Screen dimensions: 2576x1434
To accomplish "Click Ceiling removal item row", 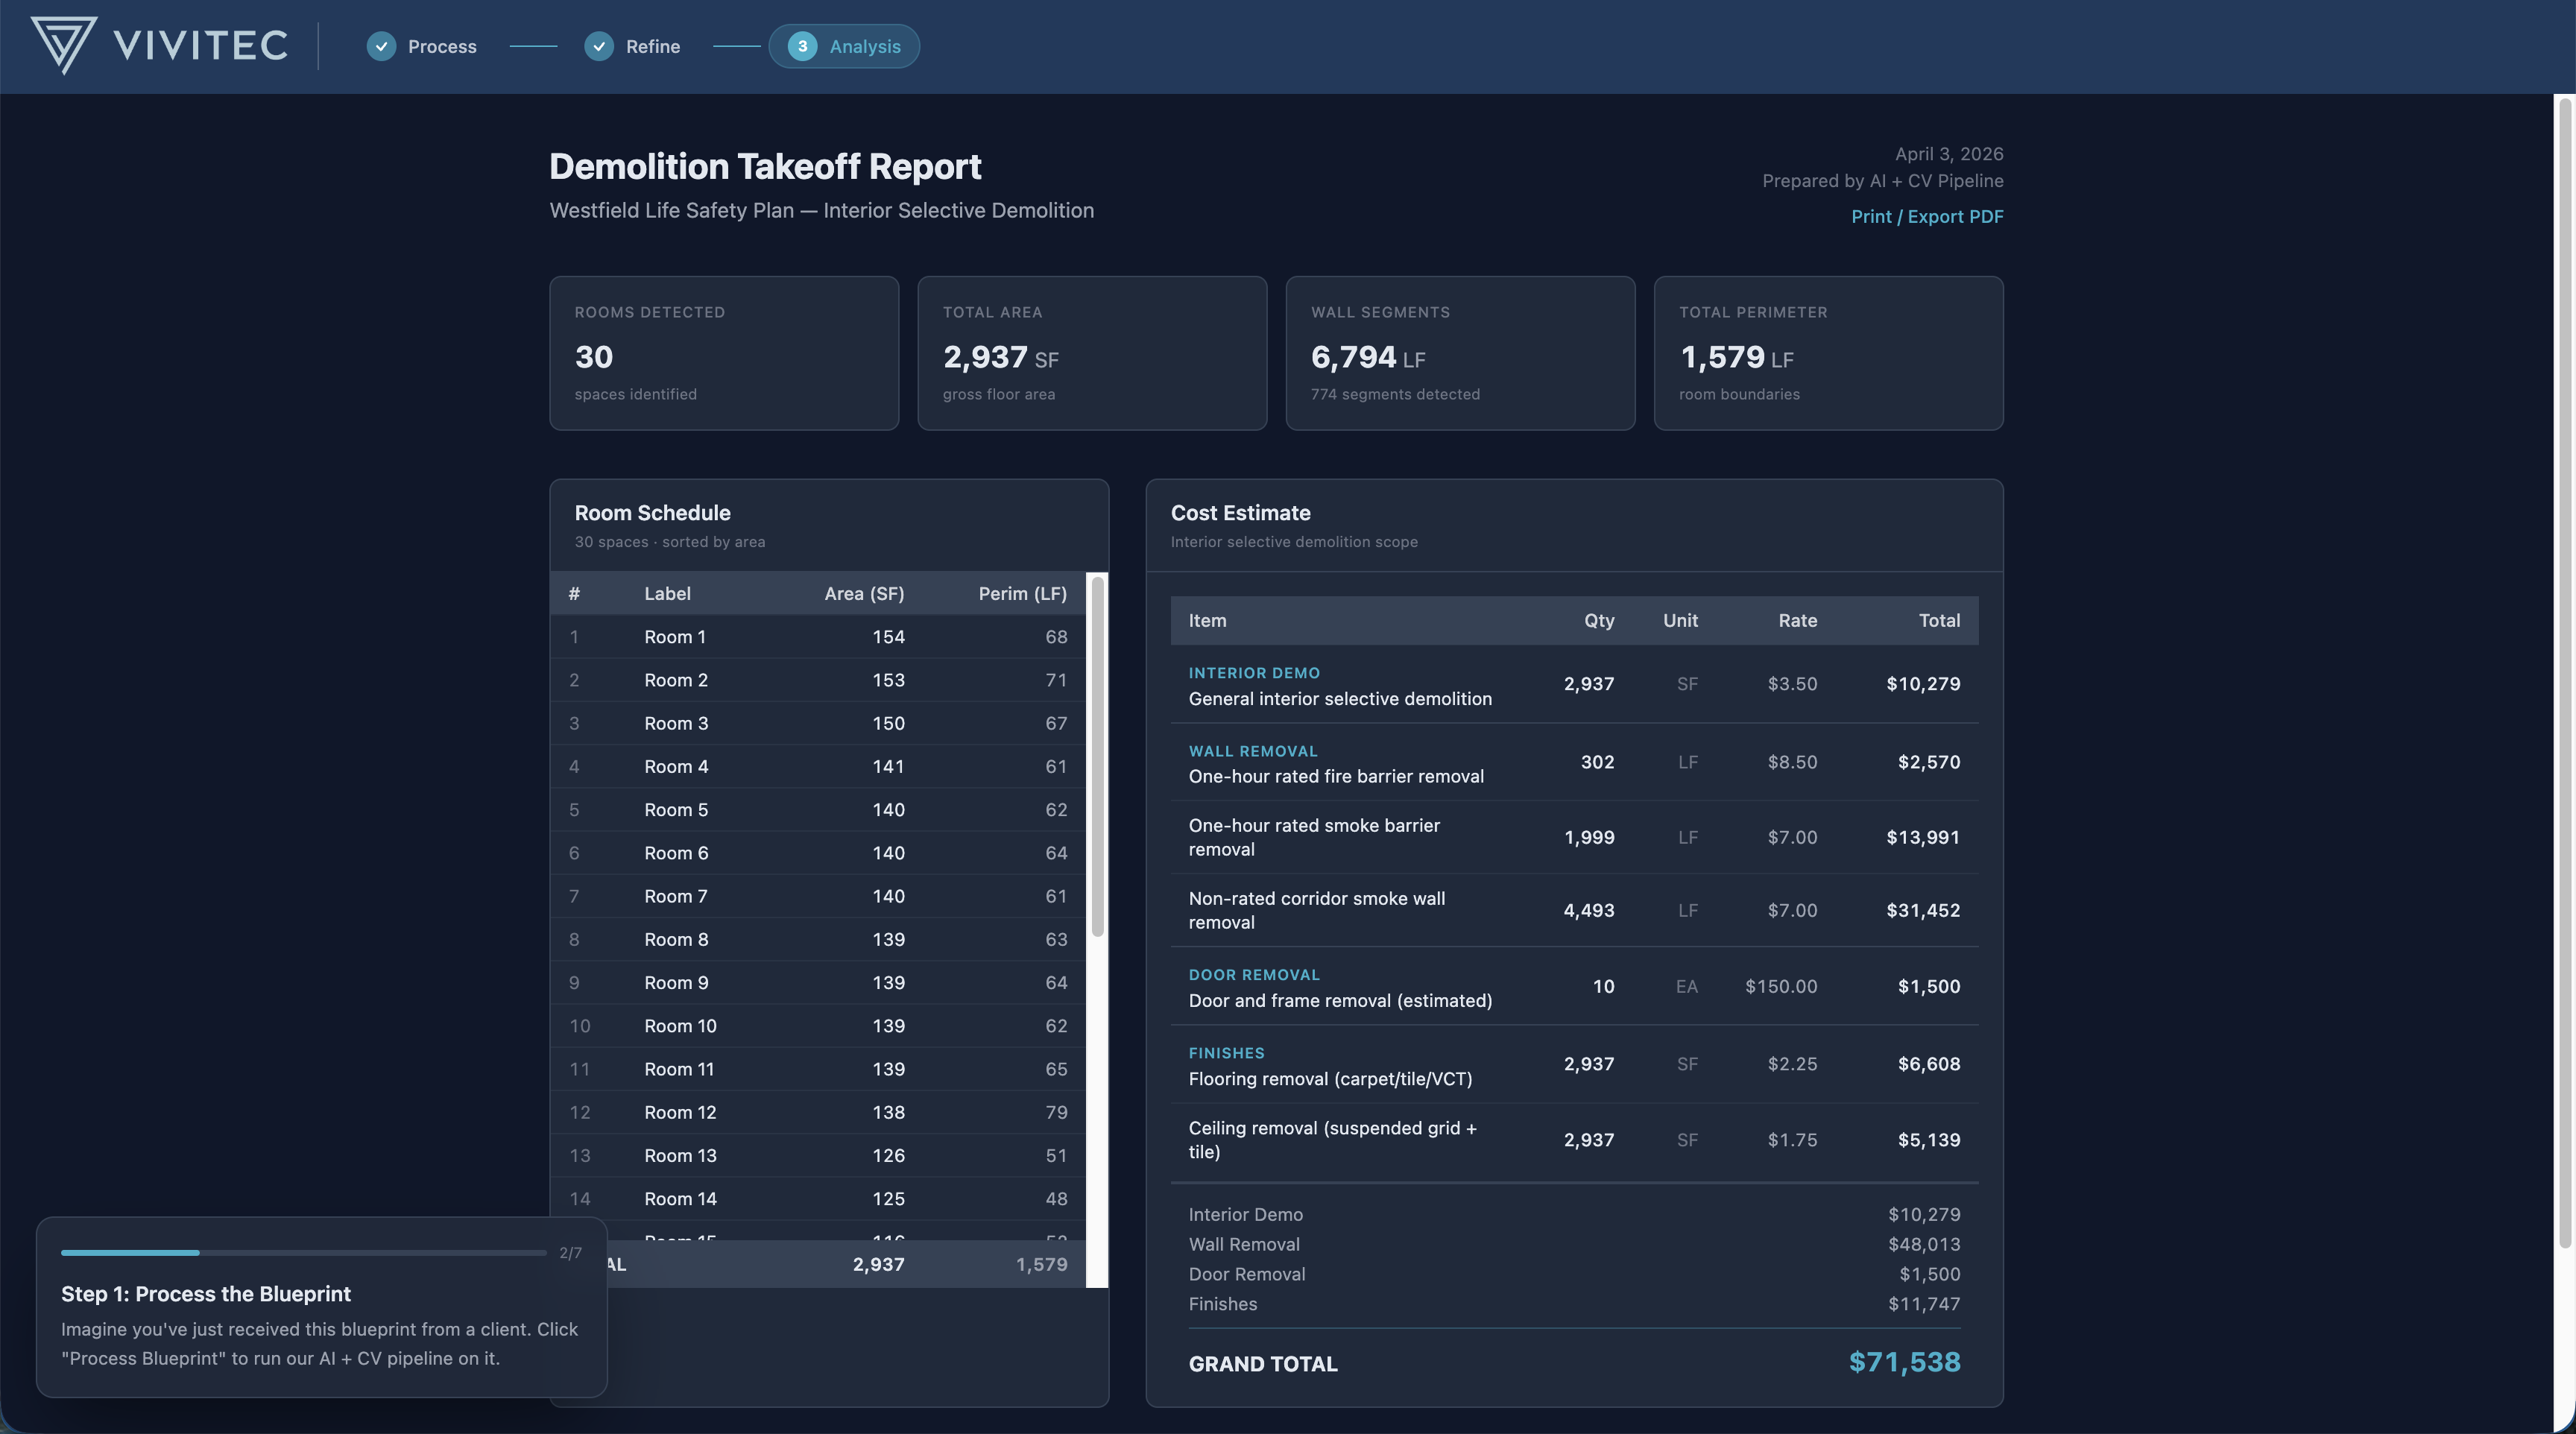I will tap(1574, 1140).
